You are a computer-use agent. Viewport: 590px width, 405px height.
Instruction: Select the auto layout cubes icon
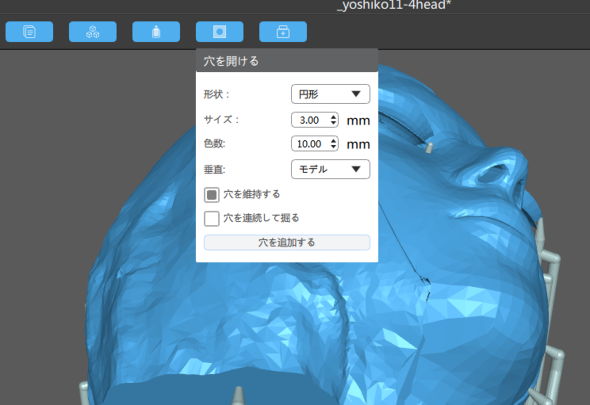[x=93, y=32]
